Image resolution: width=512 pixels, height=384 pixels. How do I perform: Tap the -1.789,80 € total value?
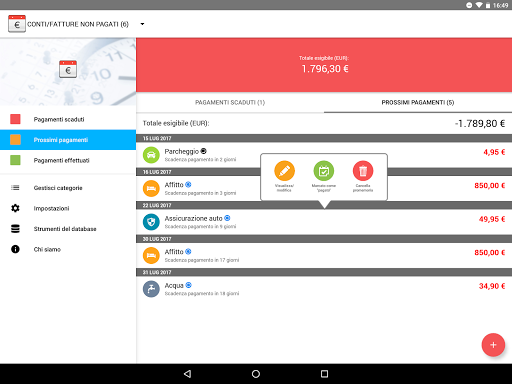[480, 124]
